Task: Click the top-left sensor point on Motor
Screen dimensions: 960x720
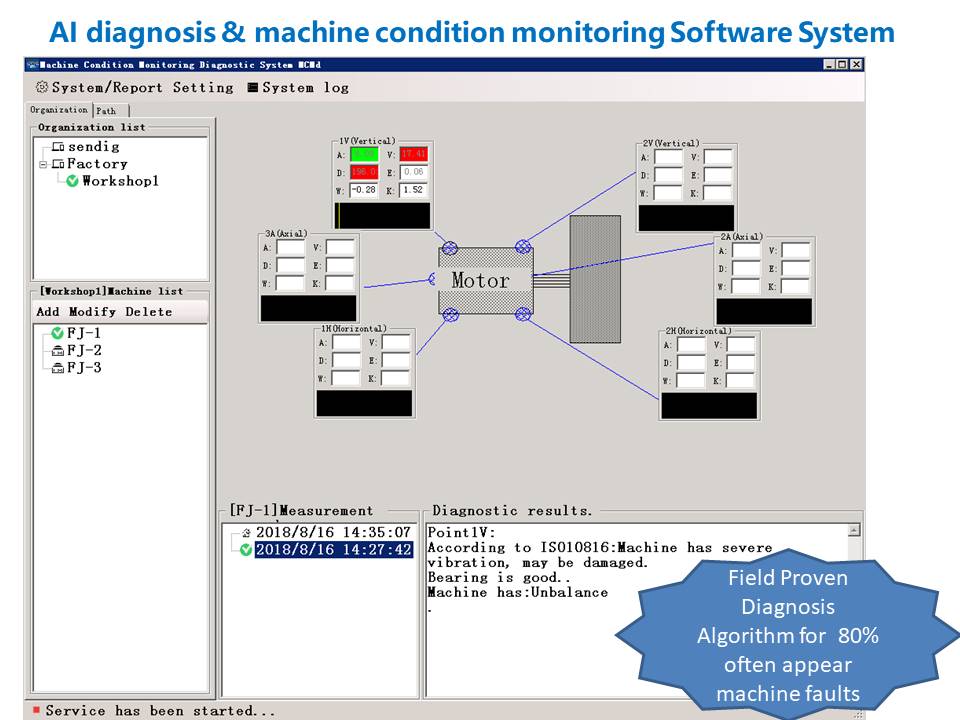Action: tap(450, 248)
